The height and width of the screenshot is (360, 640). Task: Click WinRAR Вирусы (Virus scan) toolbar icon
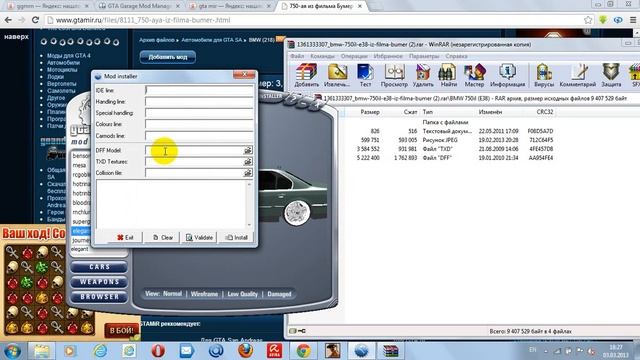point(544,75)
